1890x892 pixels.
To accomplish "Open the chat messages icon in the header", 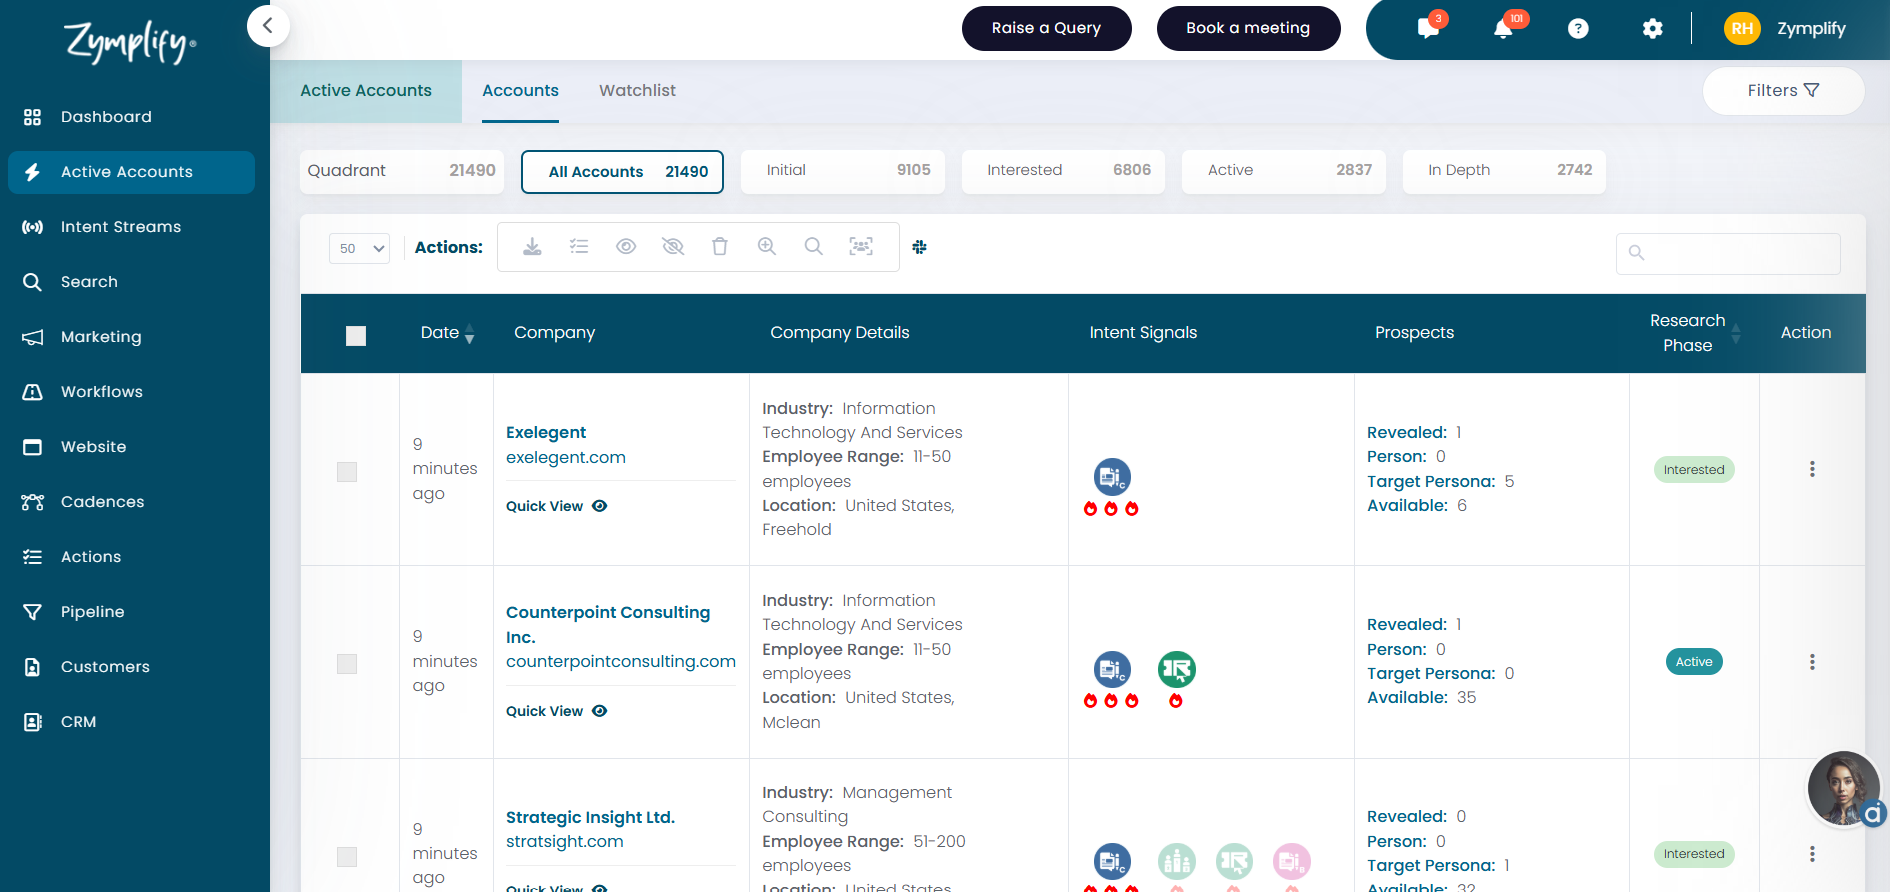I will tap(1428, 29).
